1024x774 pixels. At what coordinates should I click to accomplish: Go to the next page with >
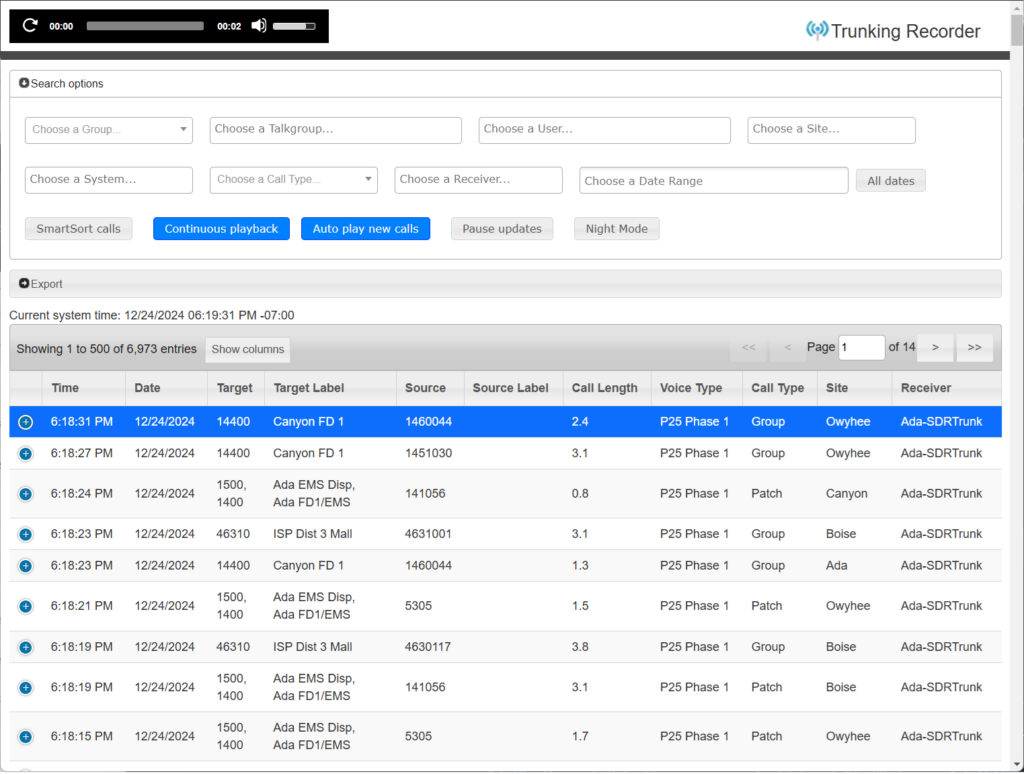coord(935,347)
